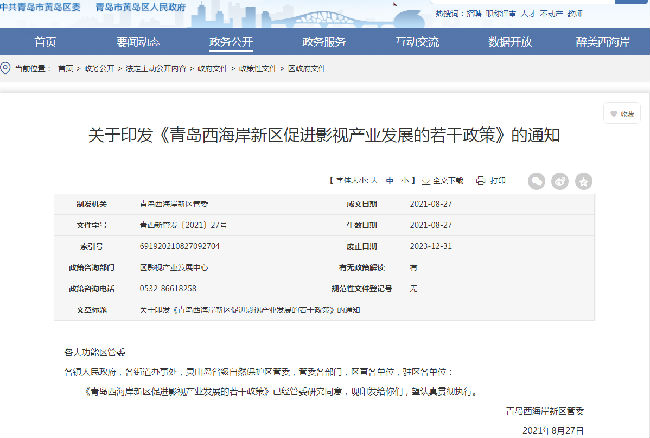
Task: Open the 政务公开 navigation tab
Action: click(x=231, y=42)
